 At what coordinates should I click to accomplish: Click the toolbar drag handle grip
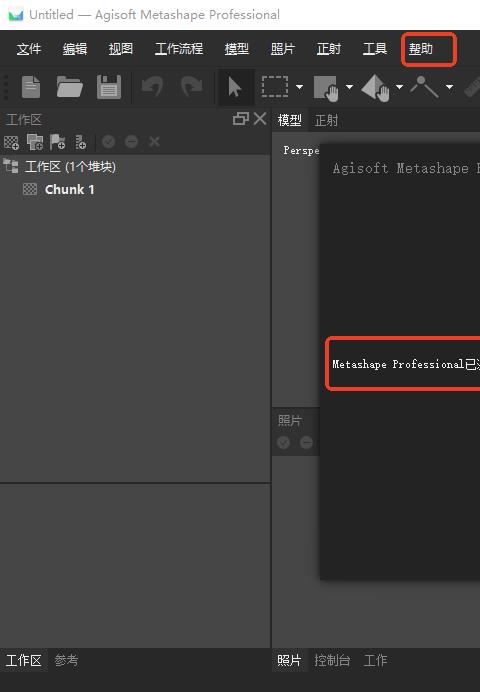6,87
